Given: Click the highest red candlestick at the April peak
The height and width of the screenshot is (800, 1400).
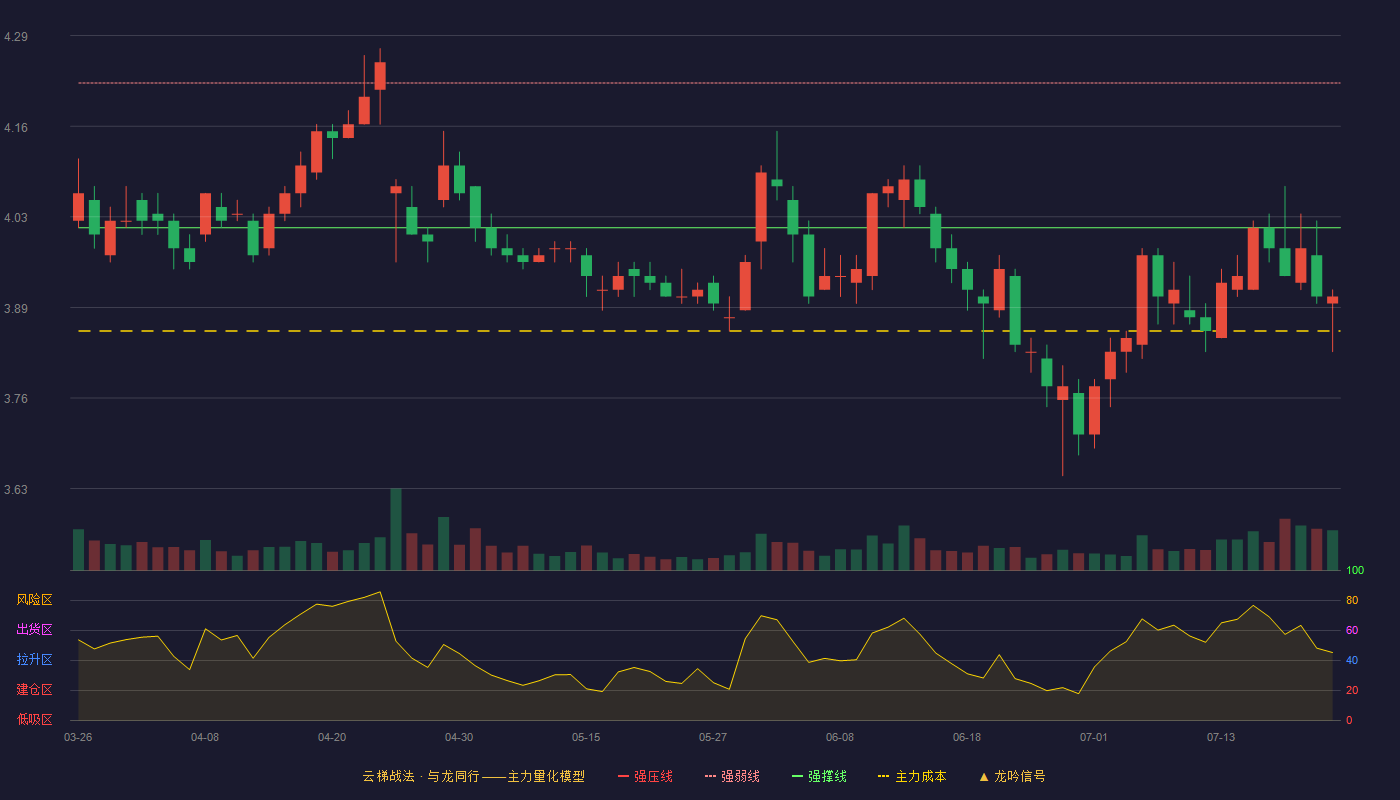Looking at the screenshot, I should tap(380, 76).
